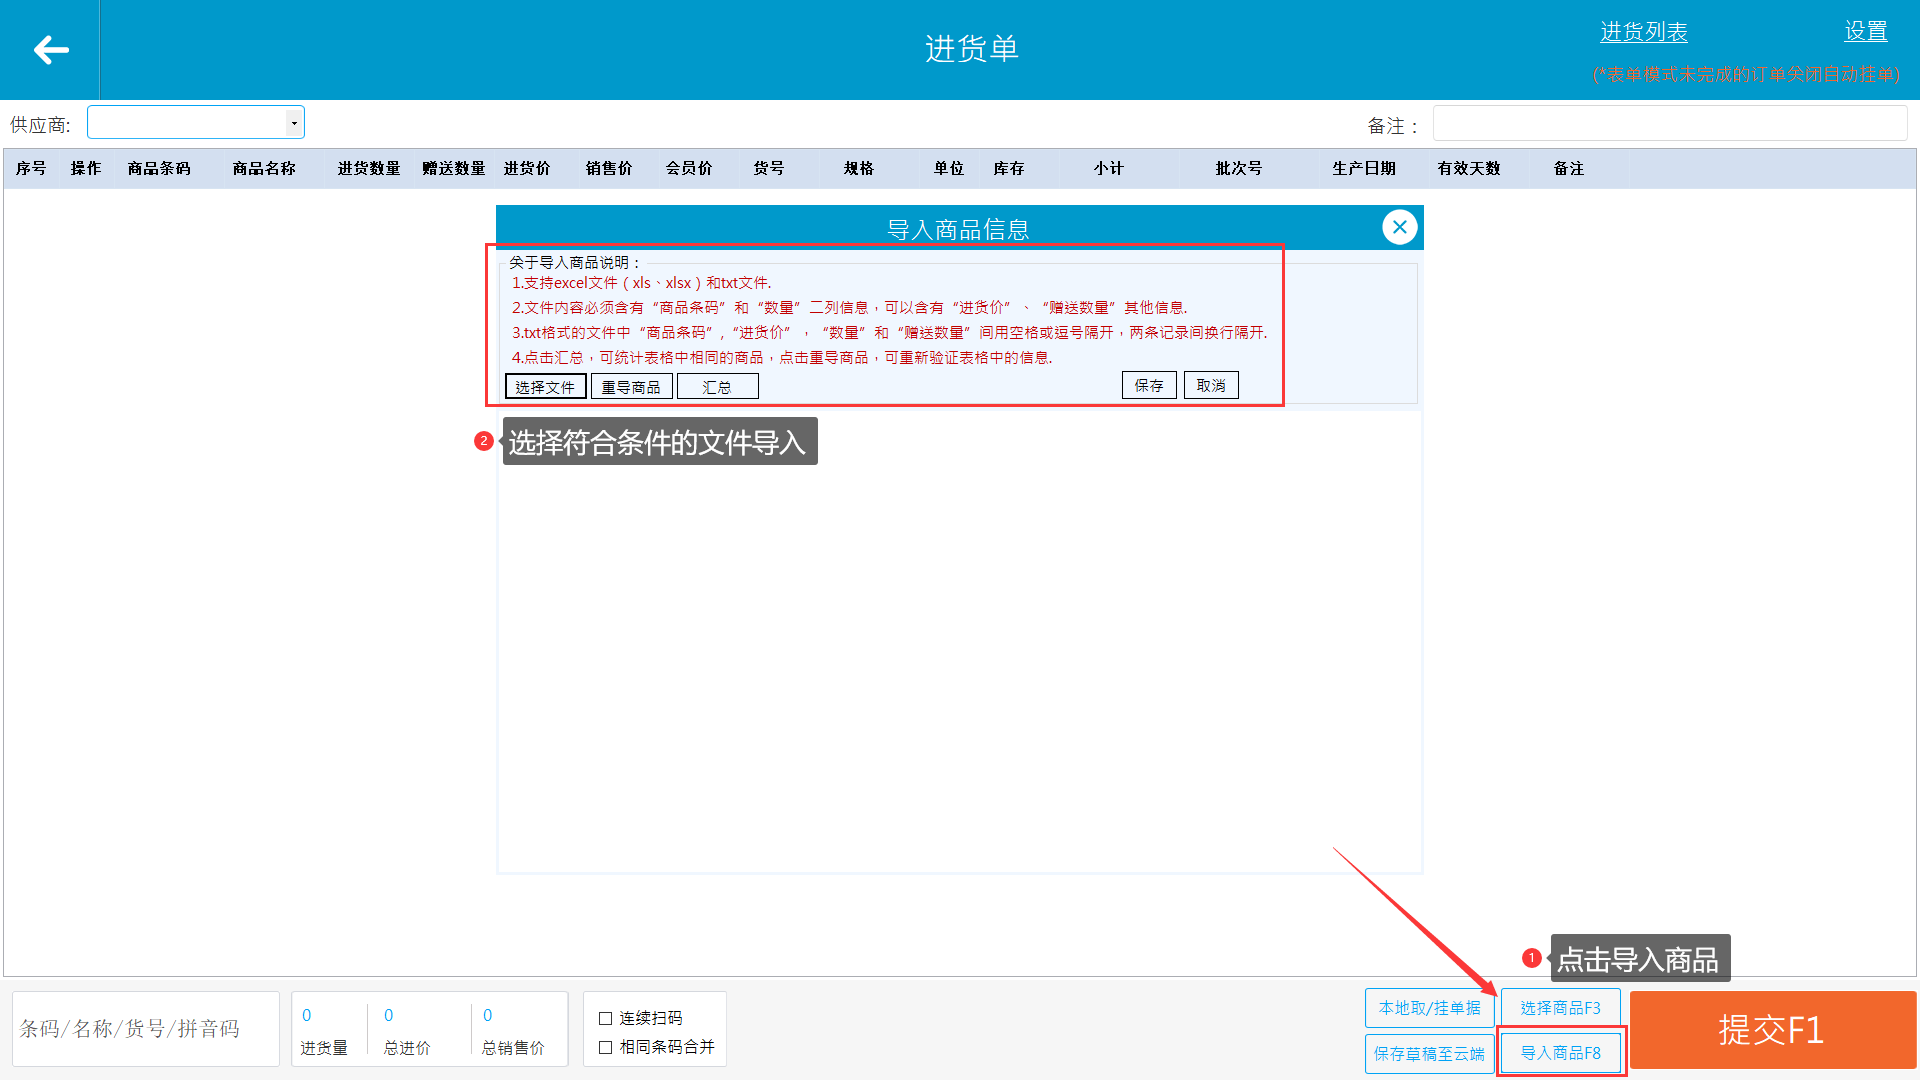Enable the 连续扫码 checkbox
This screenshot has width=1920, height=1080.
click(x=605, y=1018)
